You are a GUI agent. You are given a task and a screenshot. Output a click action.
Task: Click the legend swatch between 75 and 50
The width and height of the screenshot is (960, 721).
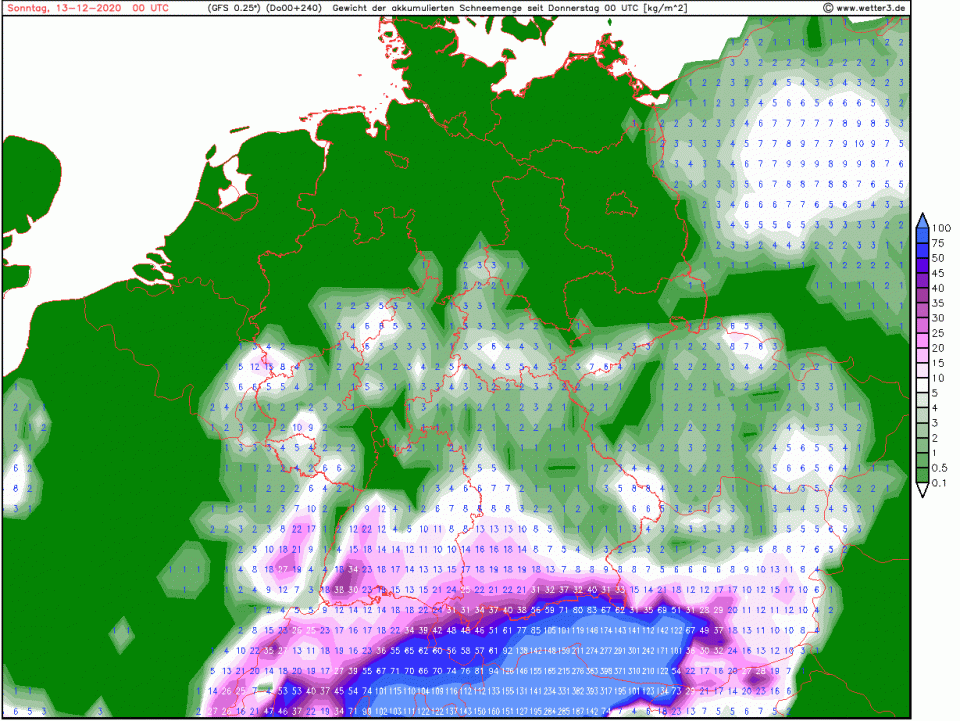point(922,250)
